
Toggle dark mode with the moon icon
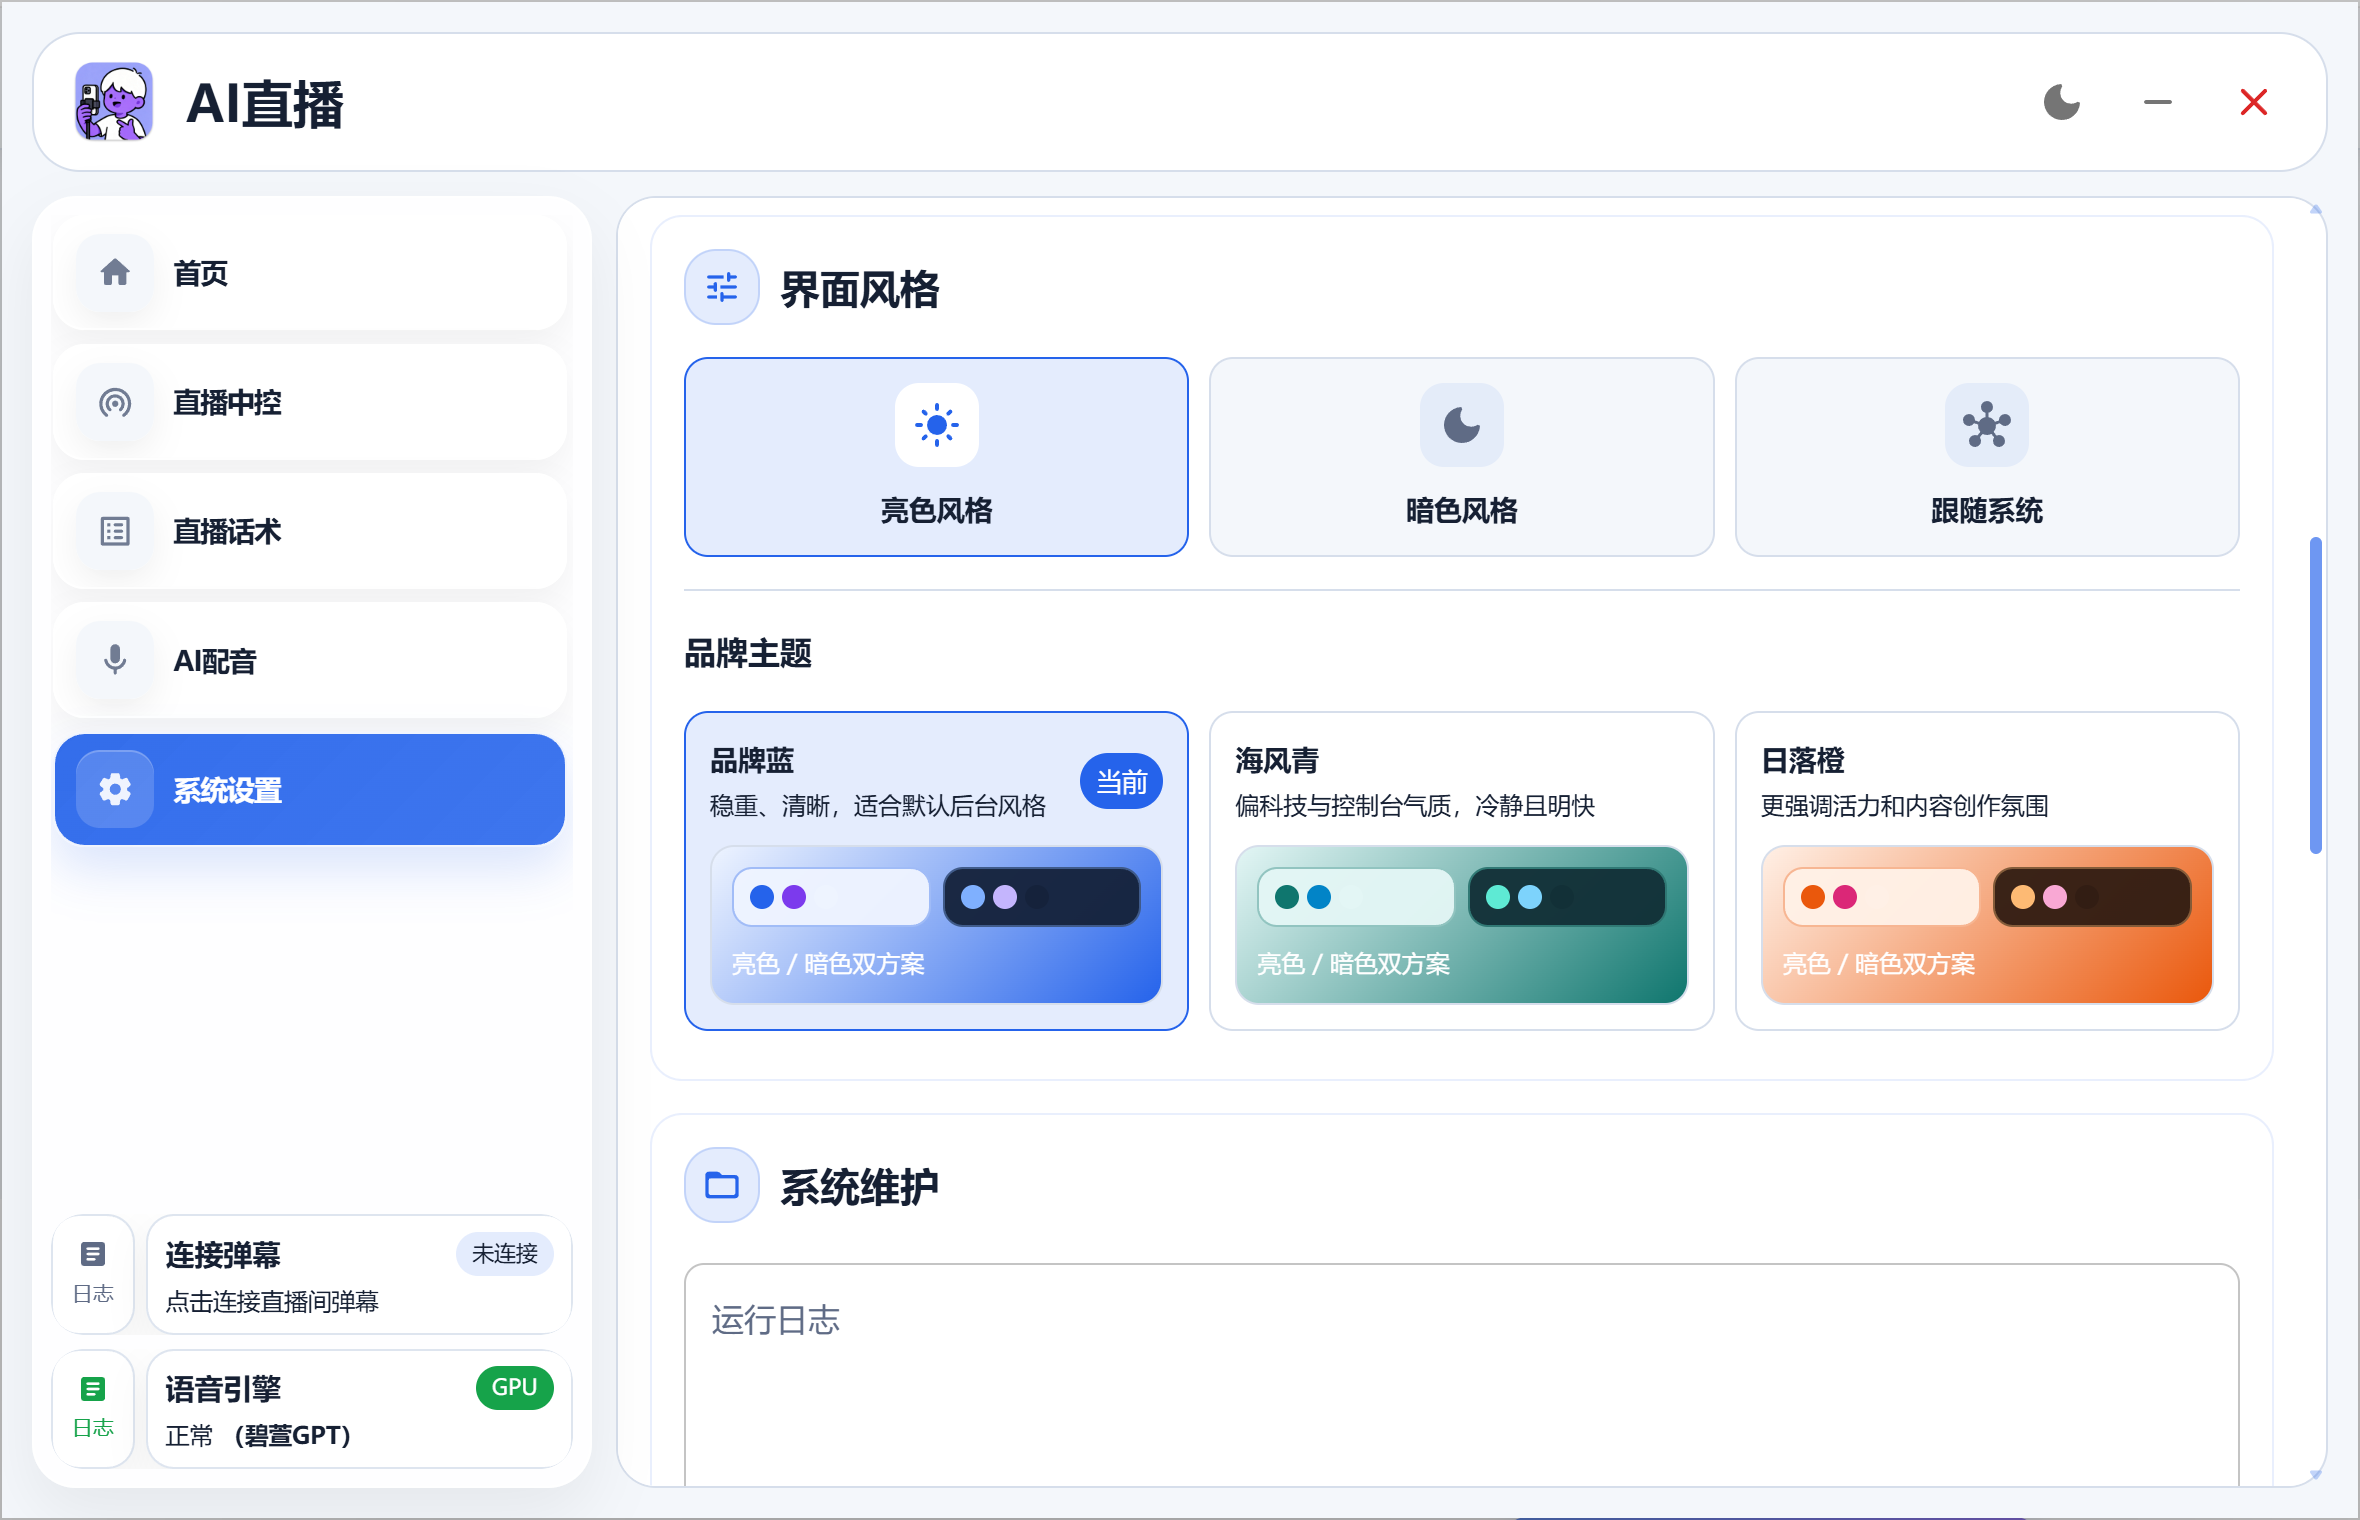tap(2061, 101)
